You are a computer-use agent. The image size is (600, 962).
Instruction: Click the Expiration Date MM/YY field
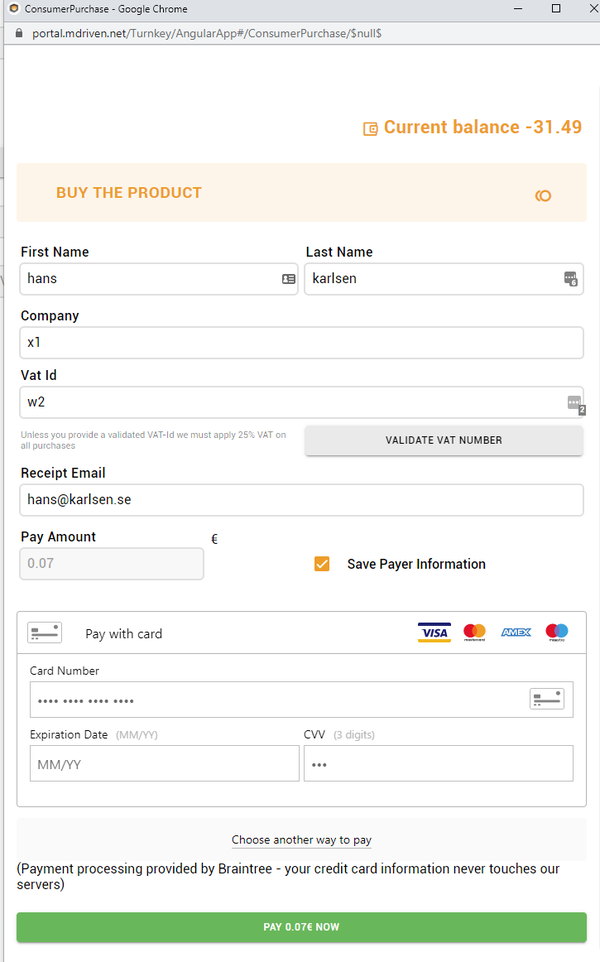click(164, 764)
